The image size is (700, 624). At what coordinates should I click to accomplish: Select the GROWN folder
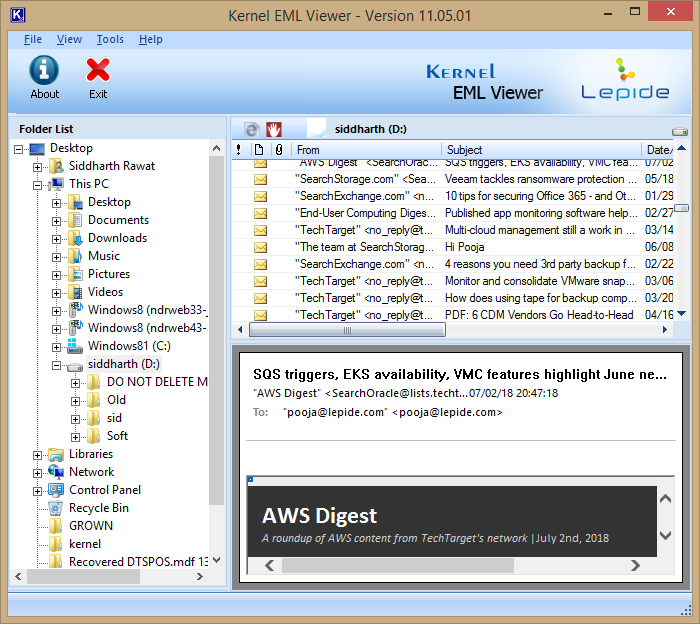(91, 526)
